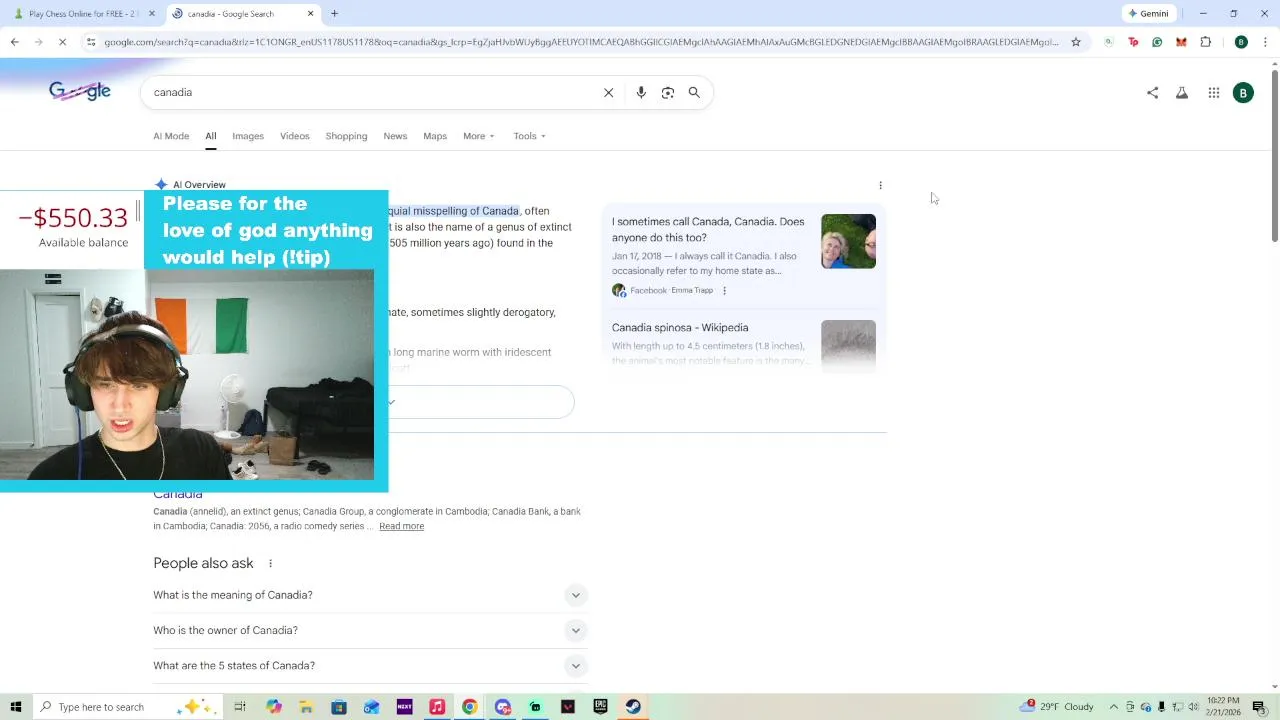Open the MetaMask fox extension
This screenshot has height=720, width=1280.
1181,42
